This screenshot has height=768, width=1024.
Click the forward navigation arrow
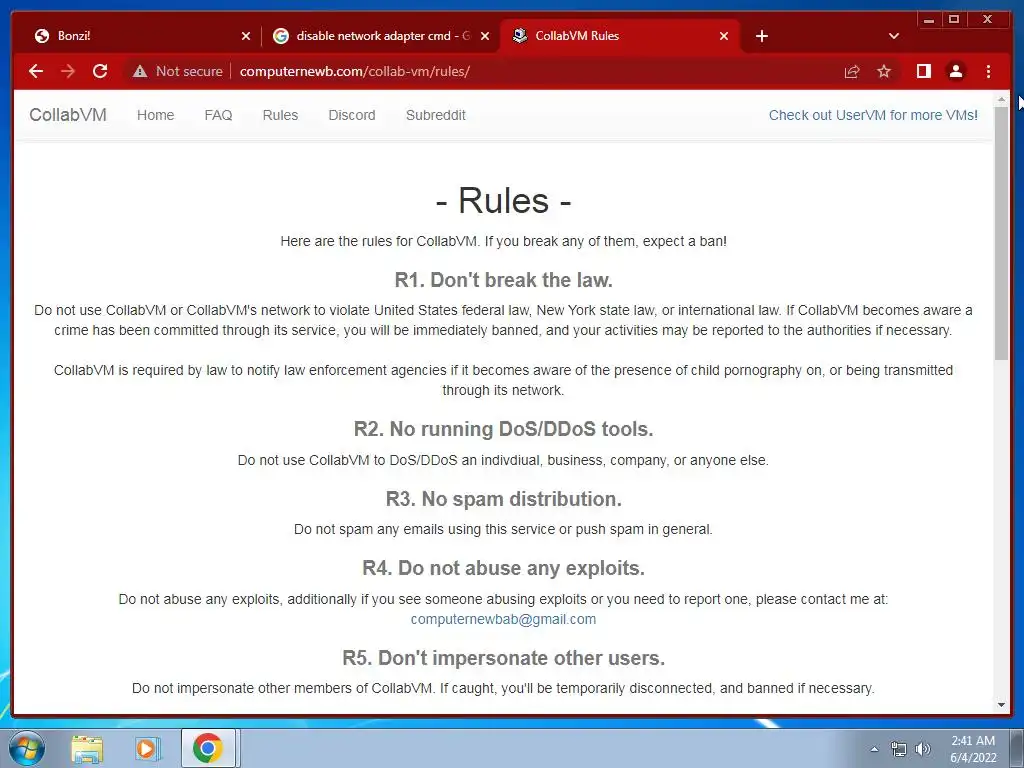click(68, 71)
